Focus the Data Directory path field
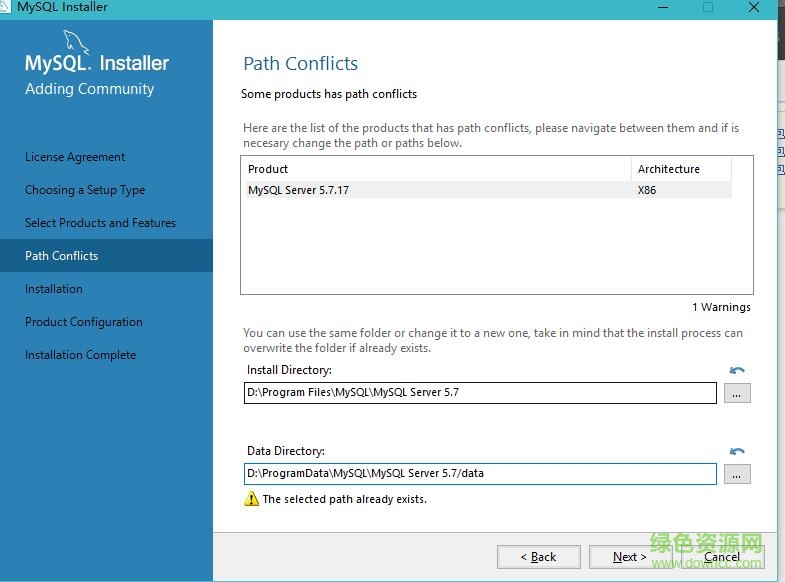Screen dimensions: 785x582 point(480,474)
